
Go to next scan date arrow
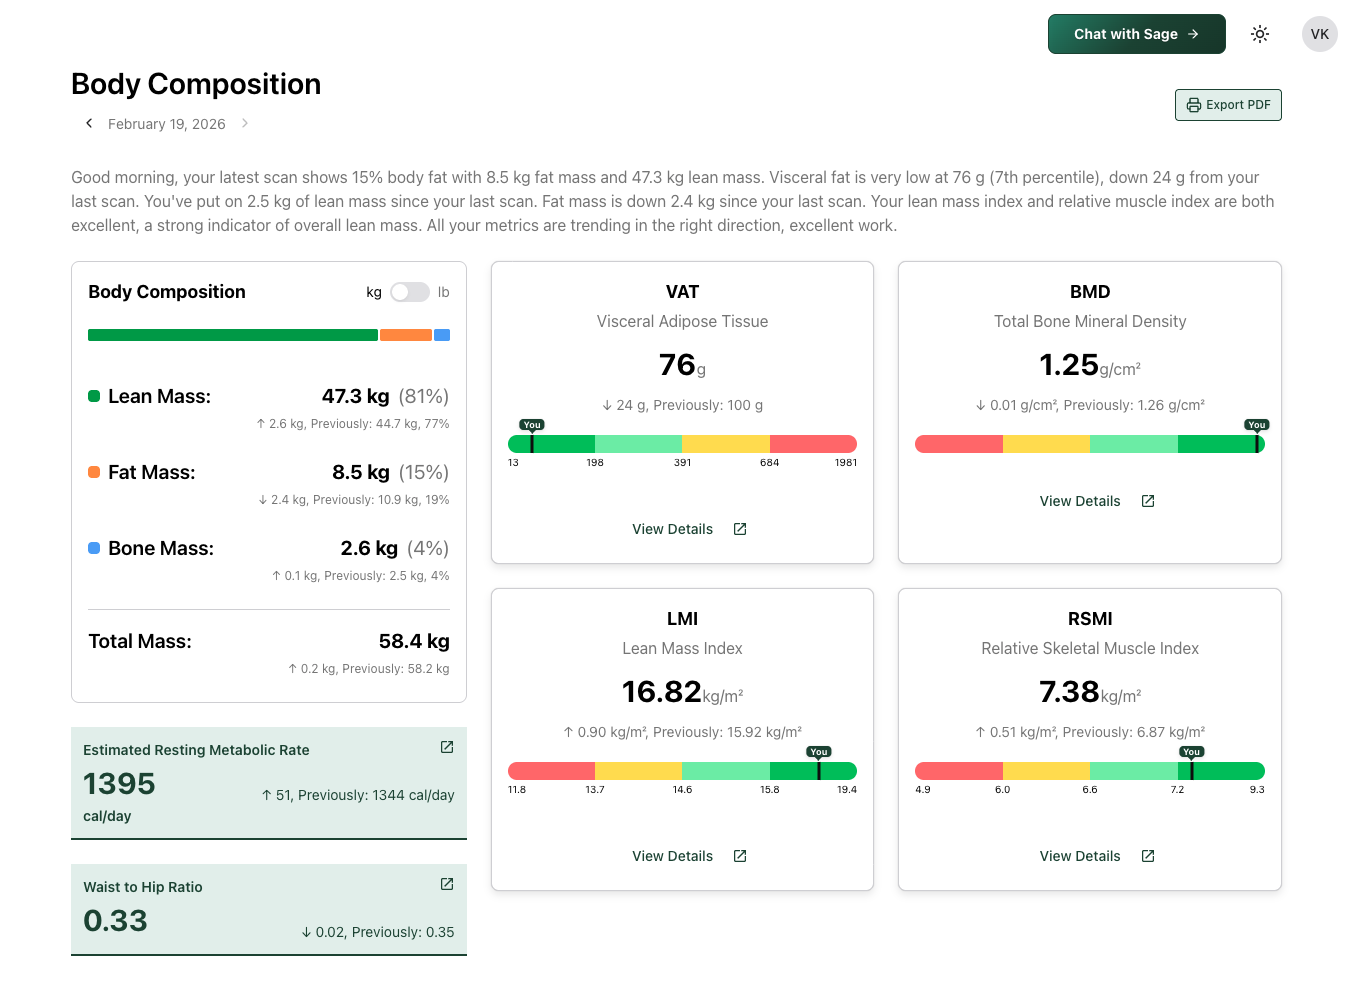click(245, 123)
